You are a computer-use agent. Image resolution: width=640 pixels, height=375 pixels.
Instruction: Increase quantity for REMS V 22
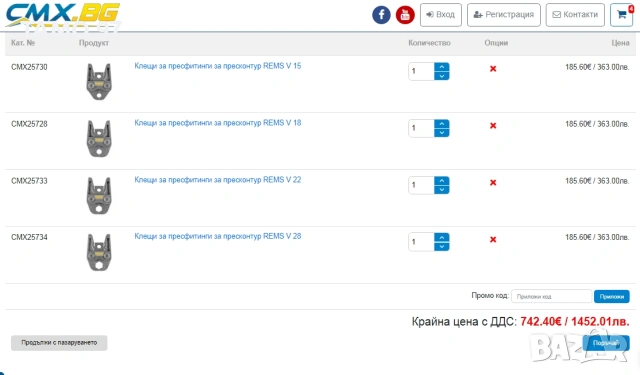(442, 181)
